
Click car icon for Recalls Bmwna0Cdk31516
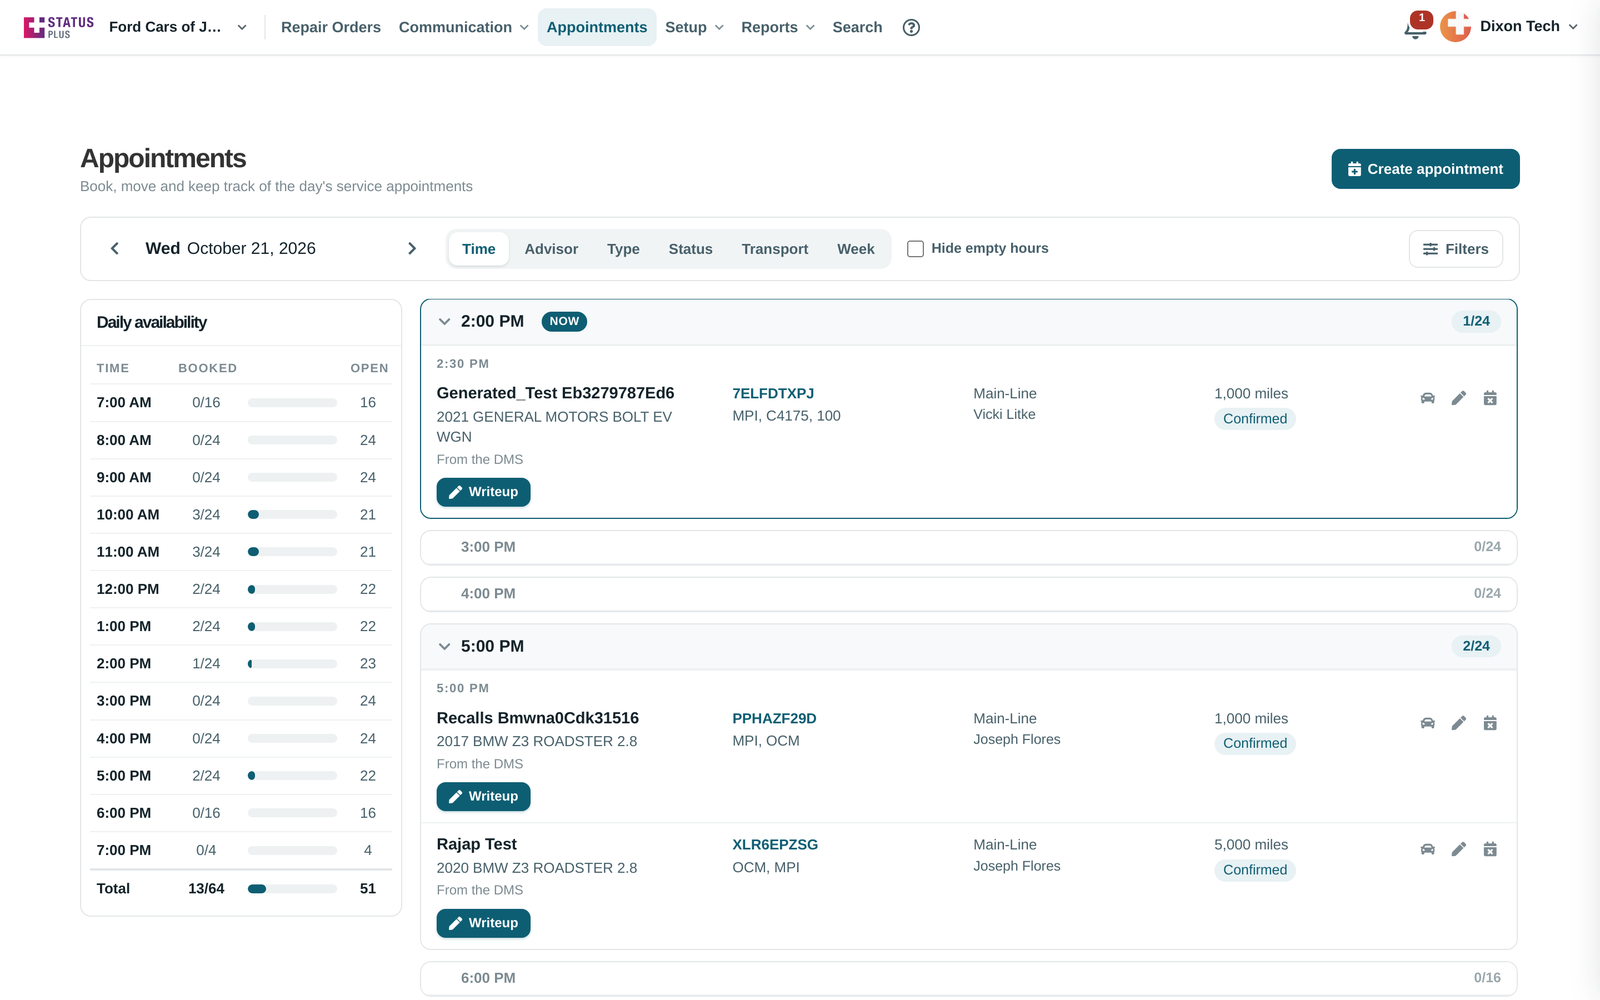(1428, 723)
